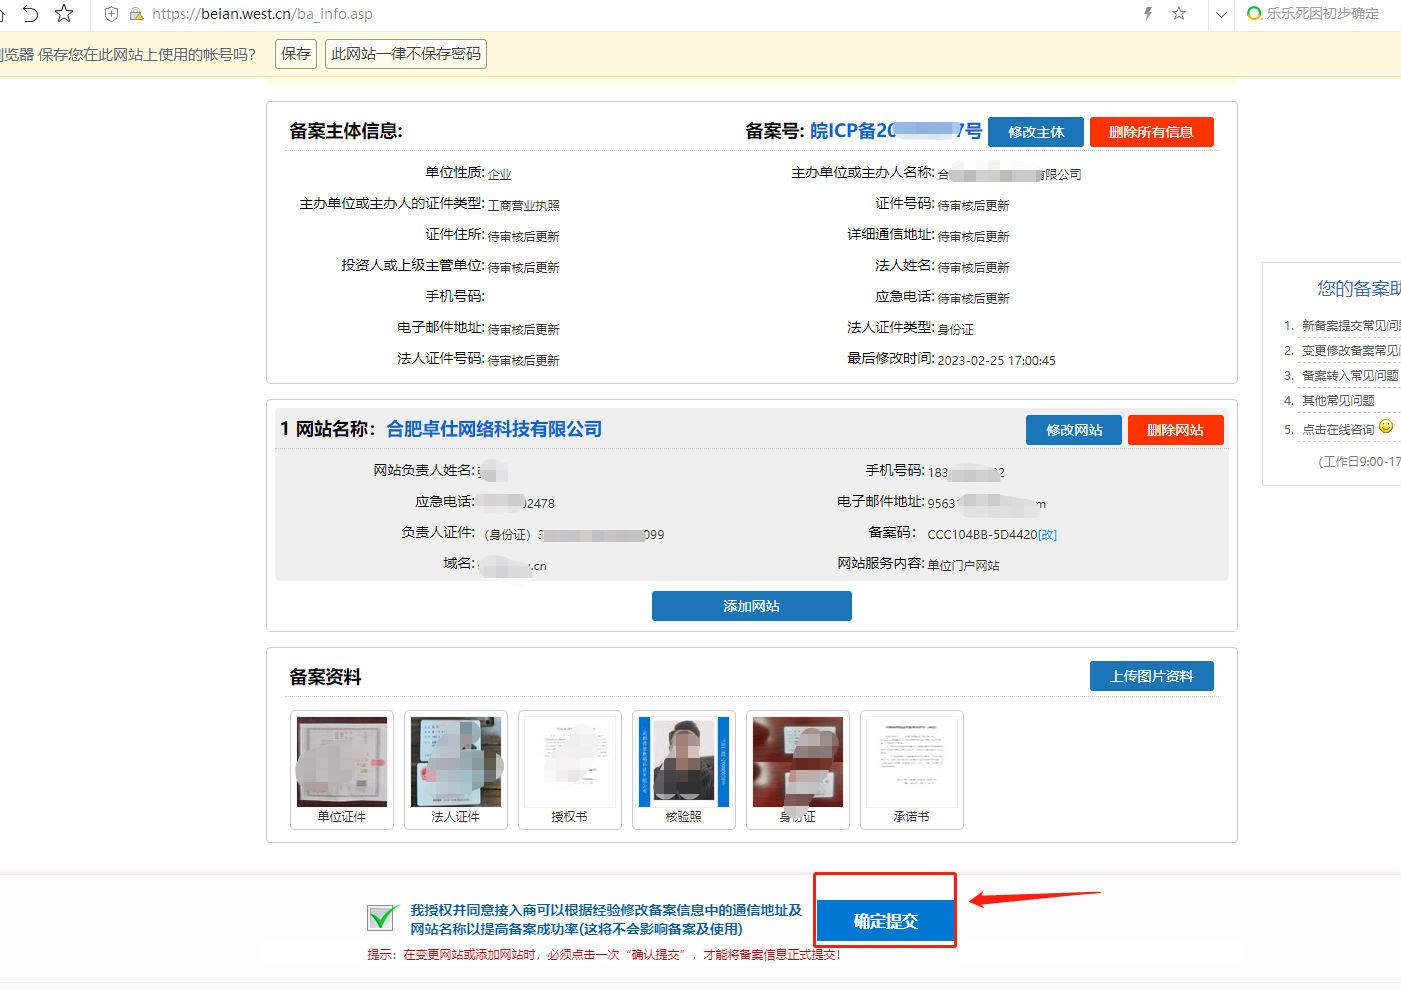Viewport: 1401px width, 990px height.
Task: Open the news headline 乐乐死因初步确定
Action: (x=1323, y=13)
